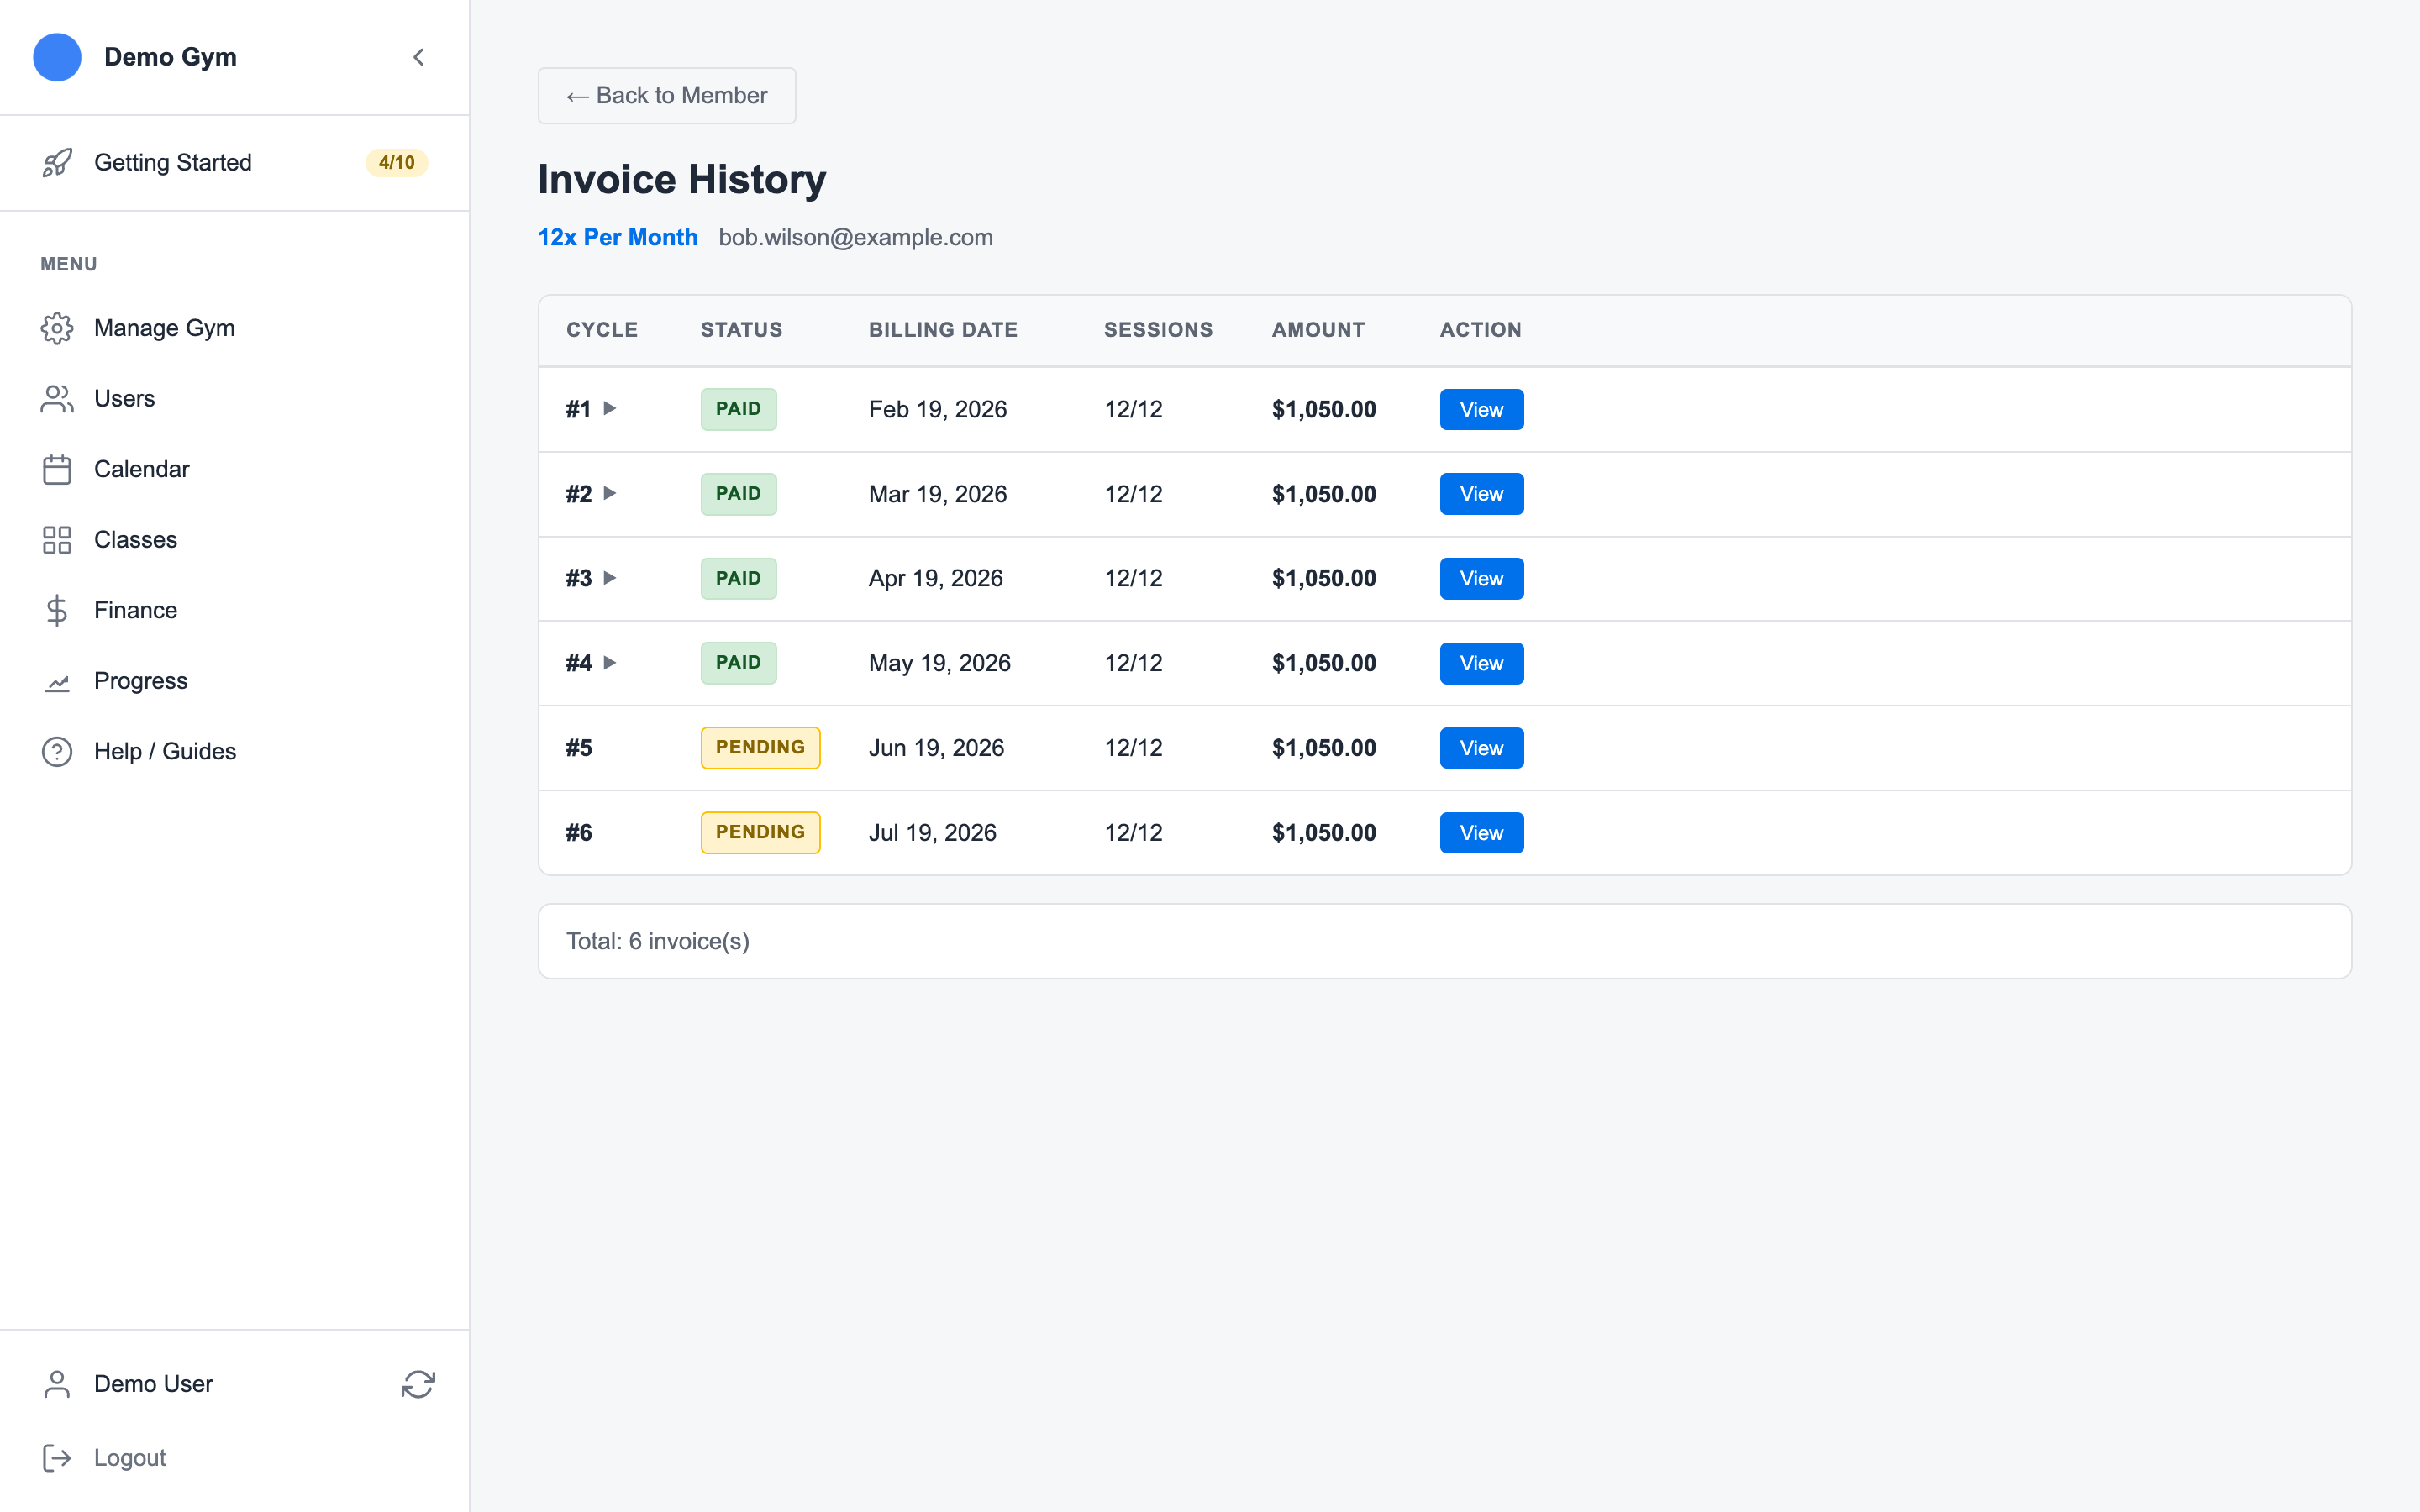2420x1512 pixels.
Task: Click the 4/10 progress badge
Action: coord(397,163)
